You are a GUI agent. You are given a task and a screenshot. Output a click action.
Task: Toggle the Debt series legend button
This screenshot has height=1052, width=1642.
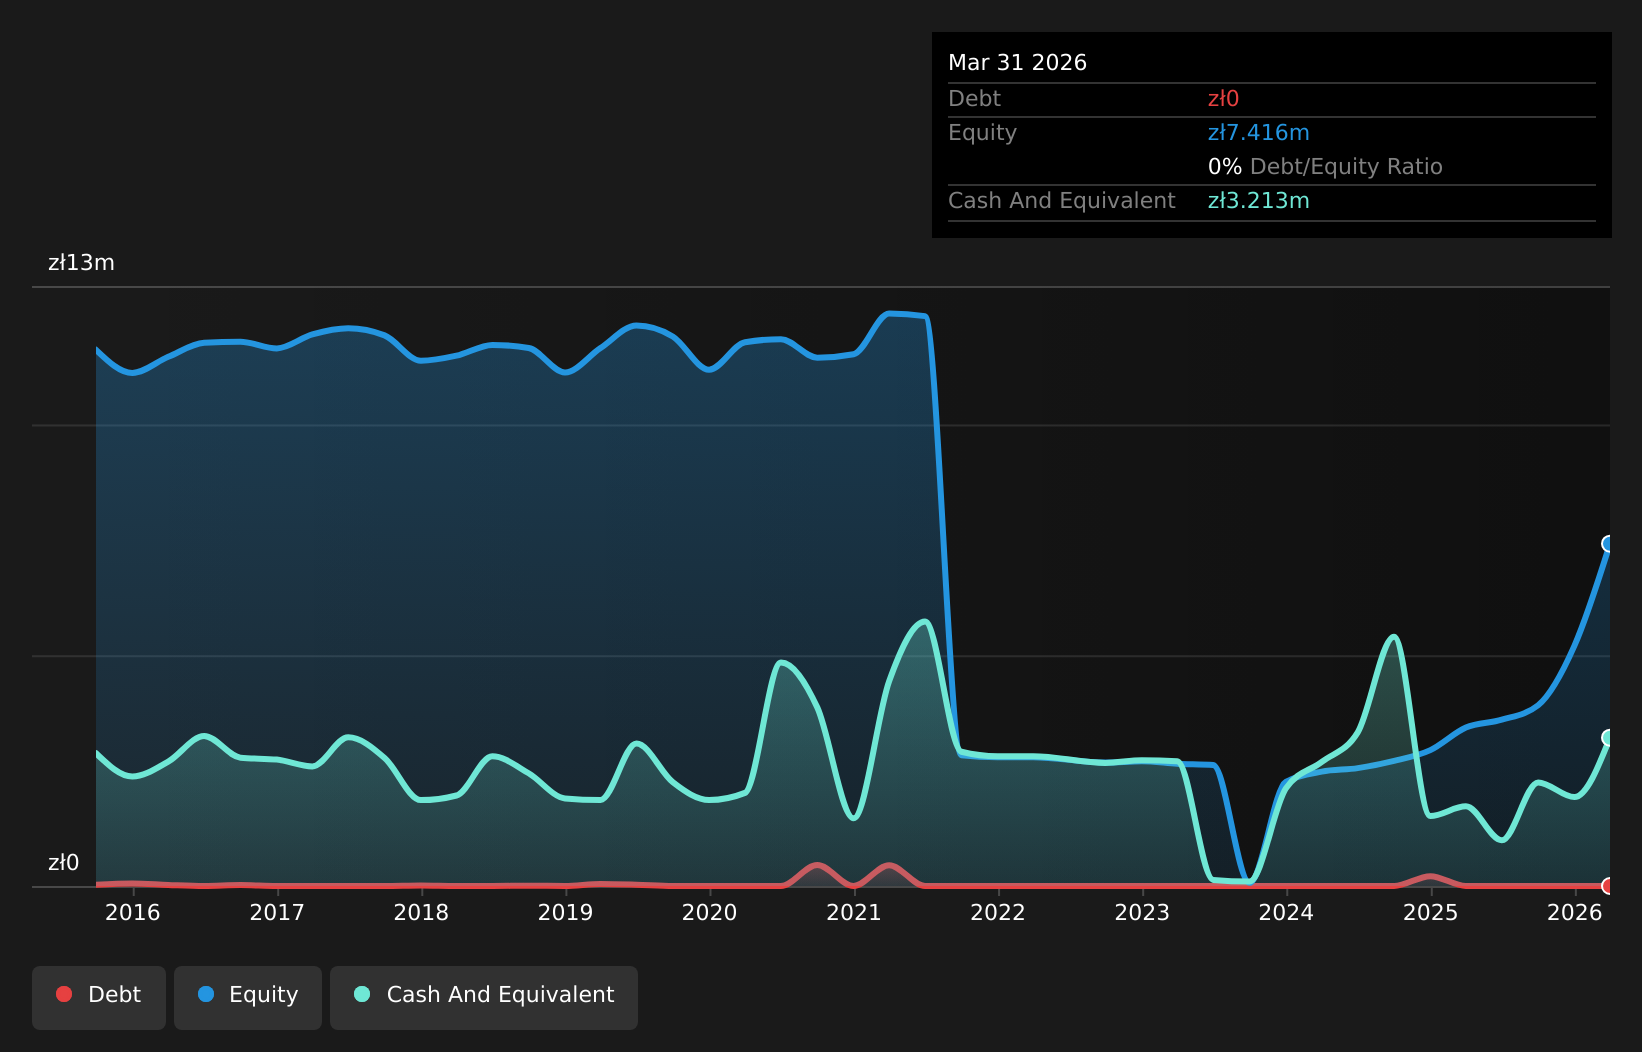point(99,997)
